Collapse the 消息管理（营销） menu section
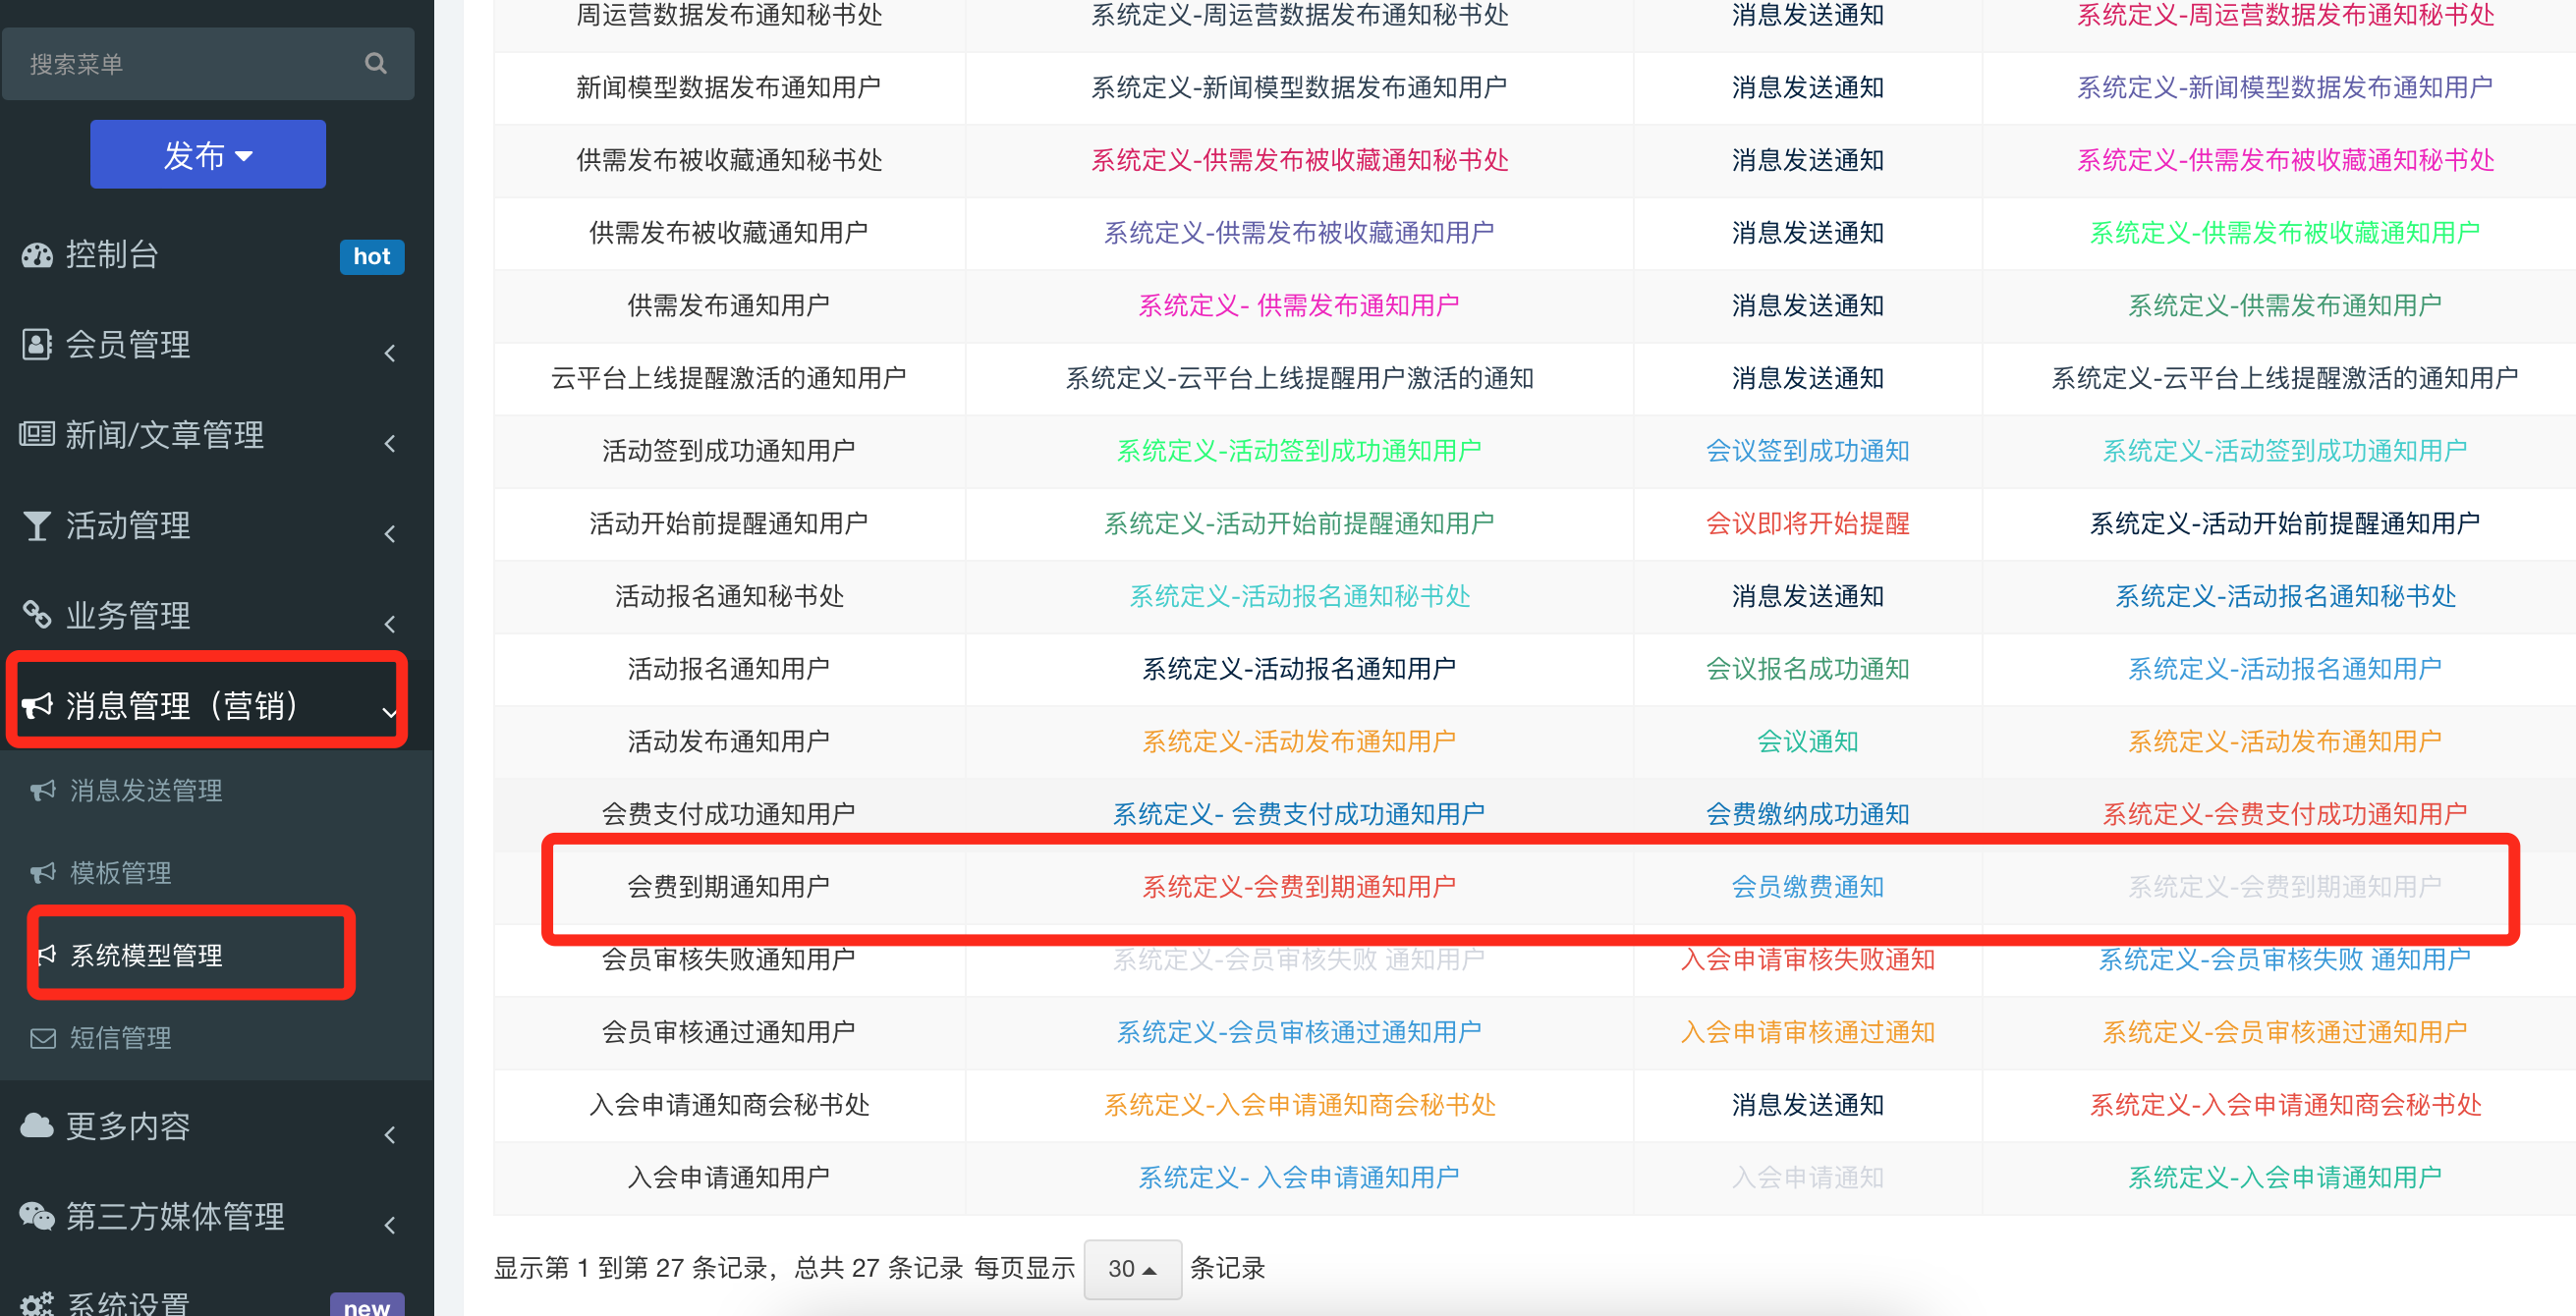2576x1316 pixels. click(x=390, y=712)
